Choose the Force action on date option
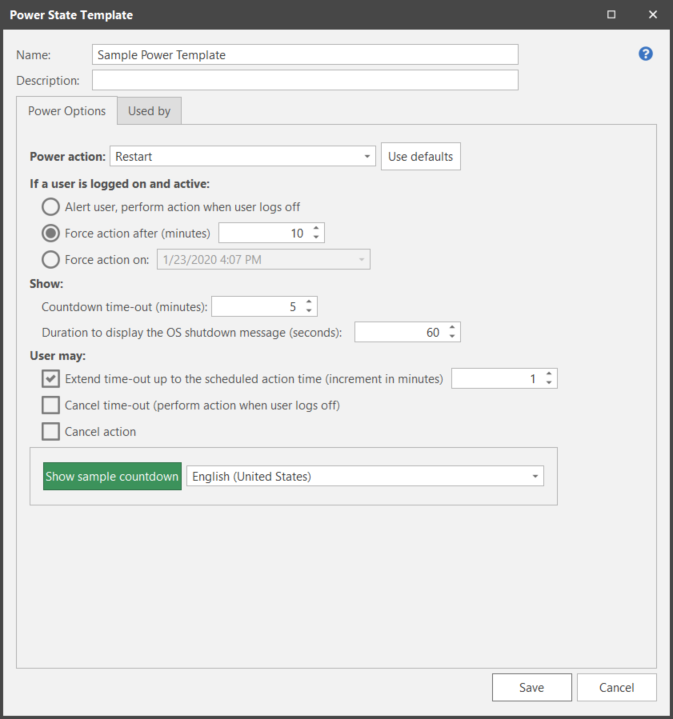This screenshot has width=673, height=719. click(51, 260)
